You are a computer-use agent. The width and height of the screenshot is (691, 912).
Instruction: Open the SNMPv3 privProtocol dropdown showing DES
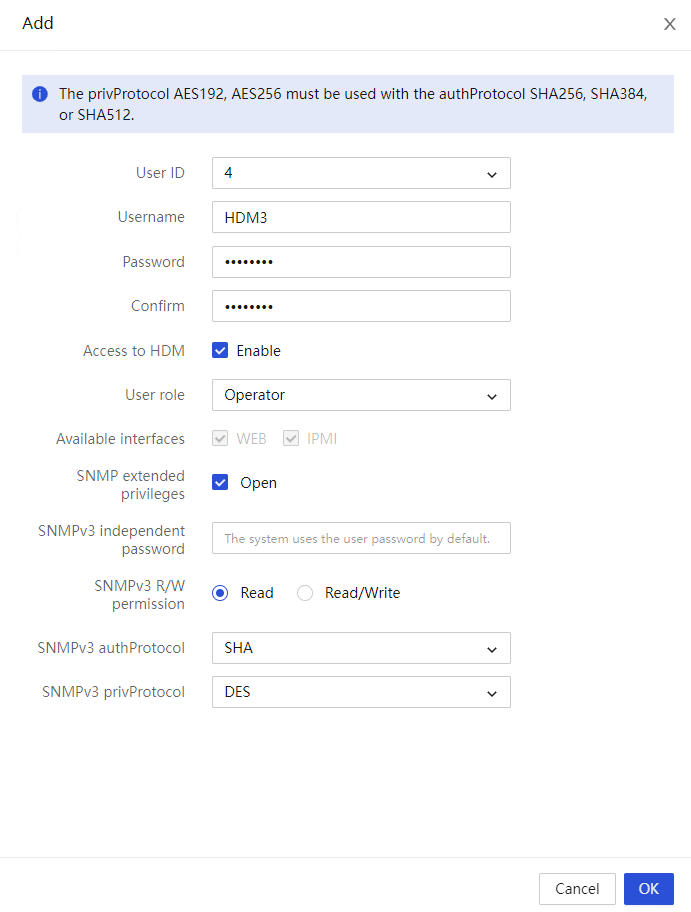point(361,692)
